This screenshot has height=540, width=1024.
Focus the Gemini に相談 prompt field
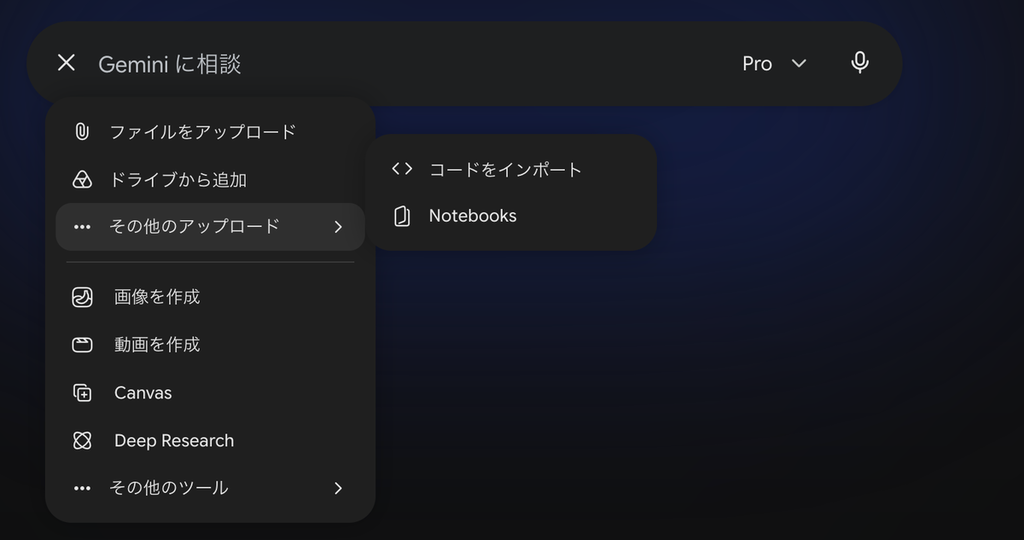point(411,64)
